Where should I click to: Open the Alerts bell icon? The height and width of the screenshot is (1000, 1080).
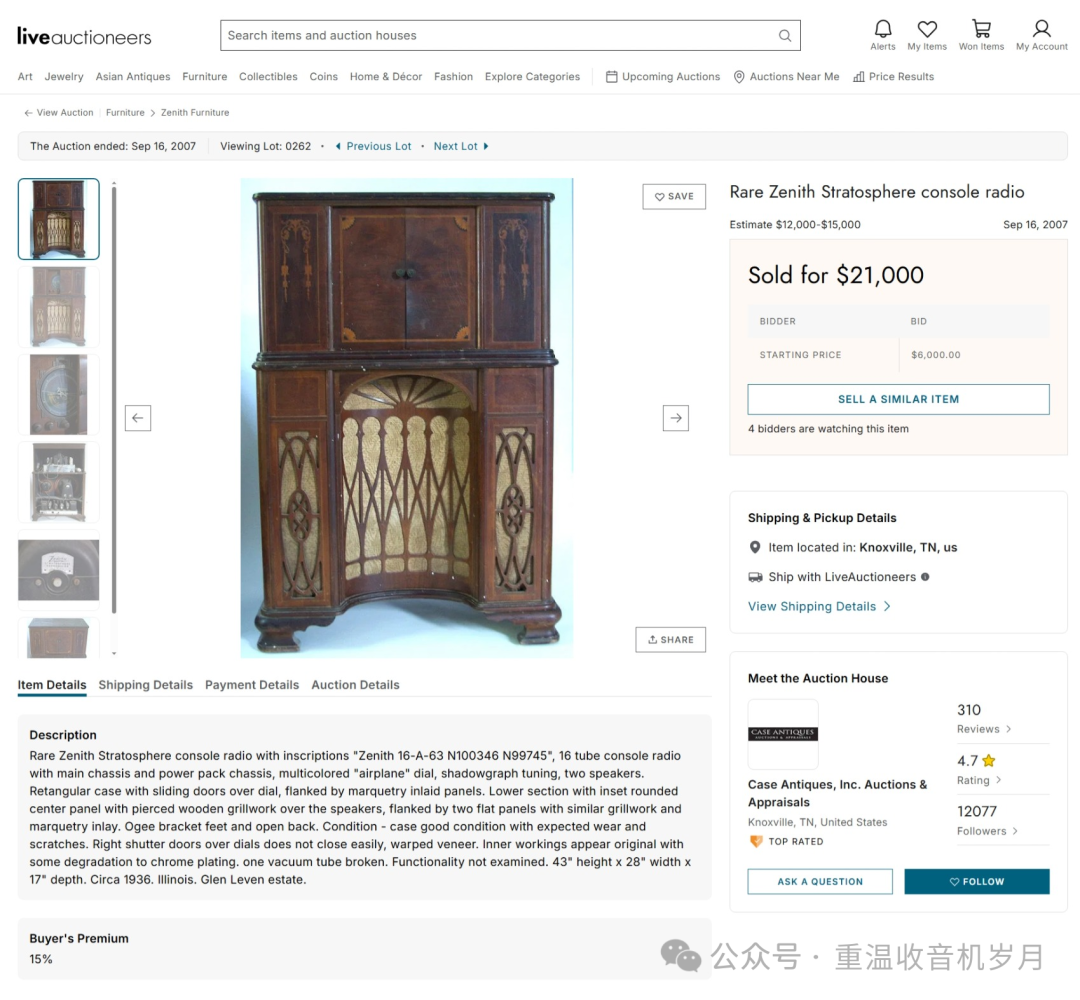click(x=882, y=29)
